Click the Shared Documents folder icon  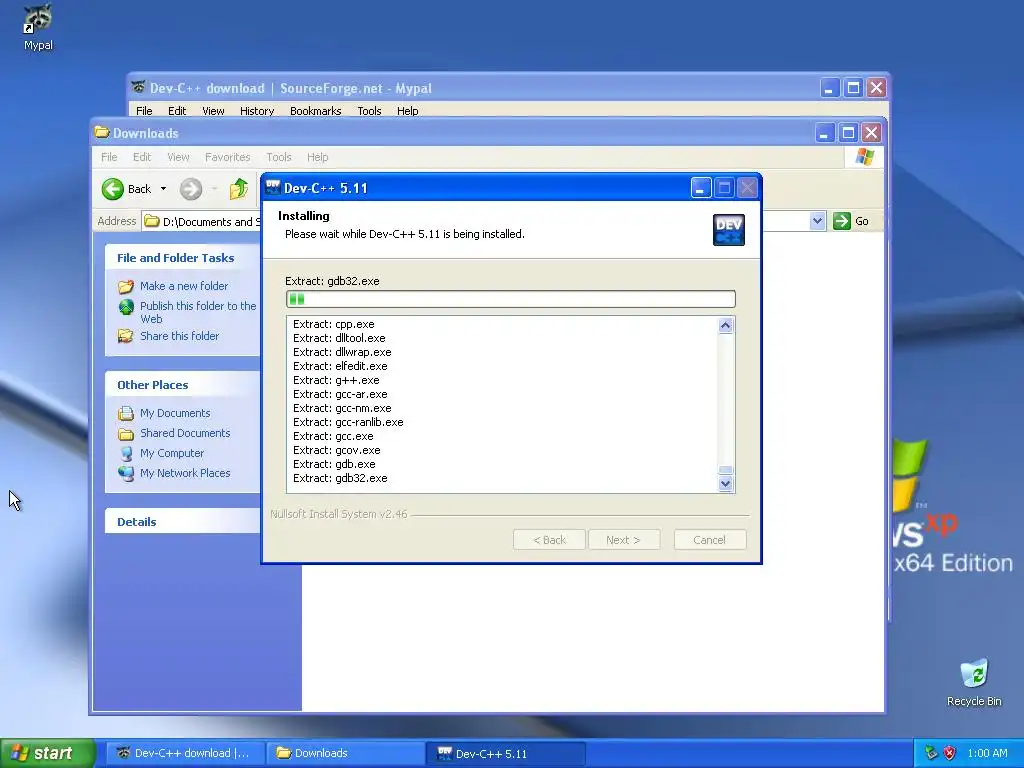126,434
